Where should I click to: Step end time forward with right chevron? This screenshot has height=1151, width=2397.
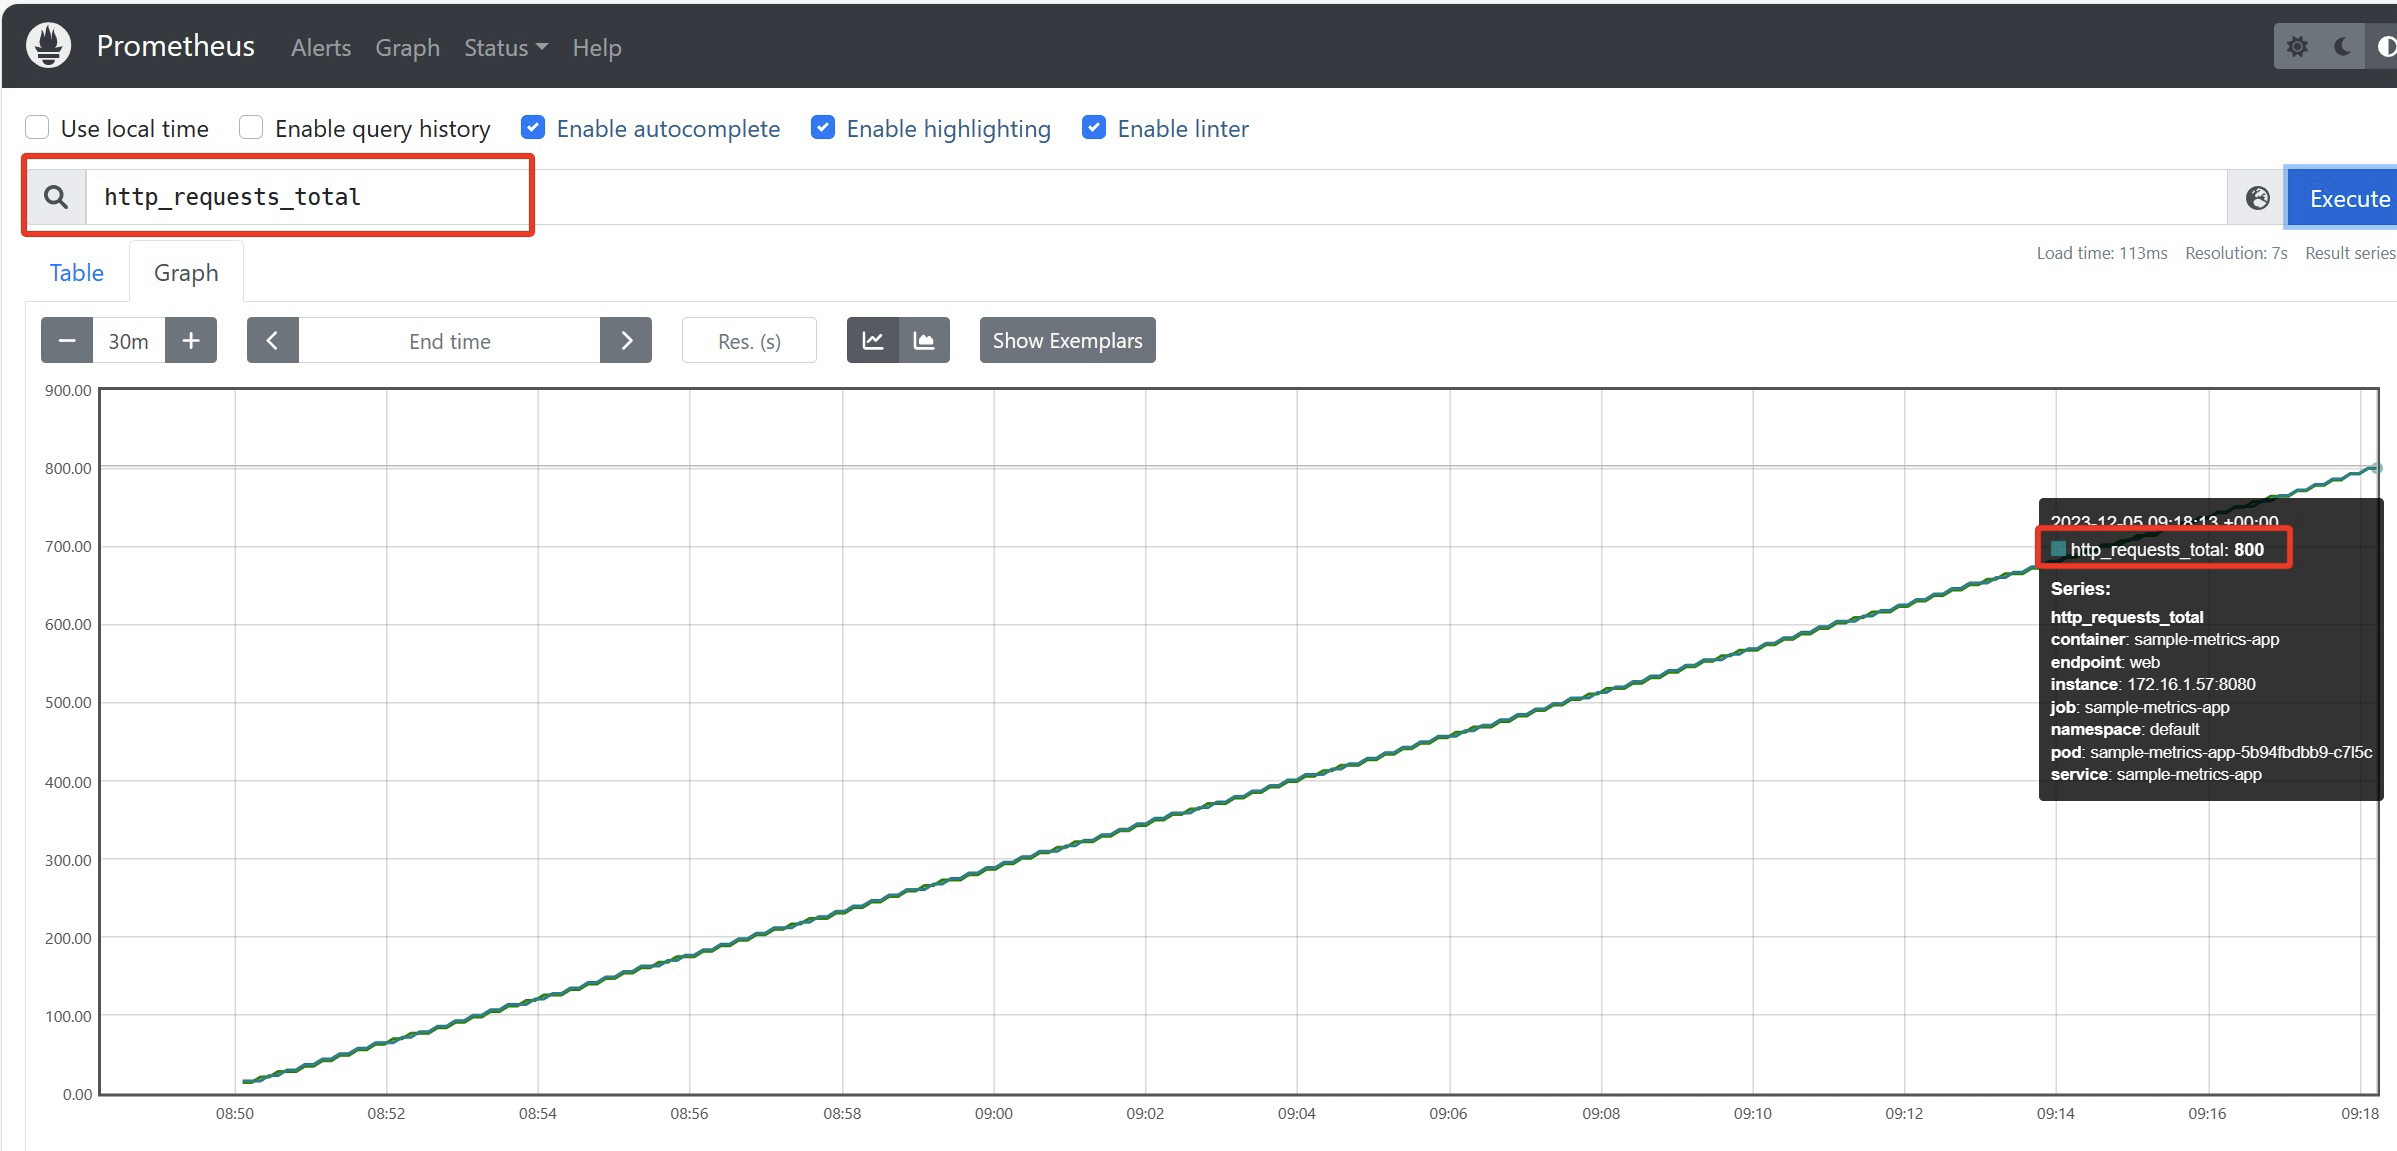click(626, 341)
